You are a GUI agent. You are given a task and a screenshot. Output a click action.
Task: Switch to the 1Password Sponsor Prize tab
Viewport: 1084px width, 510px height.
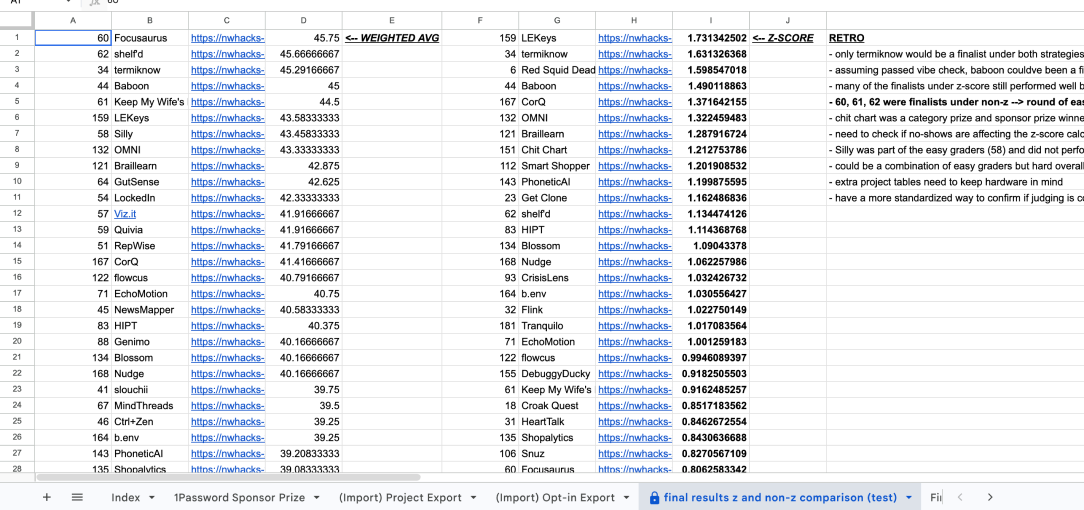tap(239, 498)
